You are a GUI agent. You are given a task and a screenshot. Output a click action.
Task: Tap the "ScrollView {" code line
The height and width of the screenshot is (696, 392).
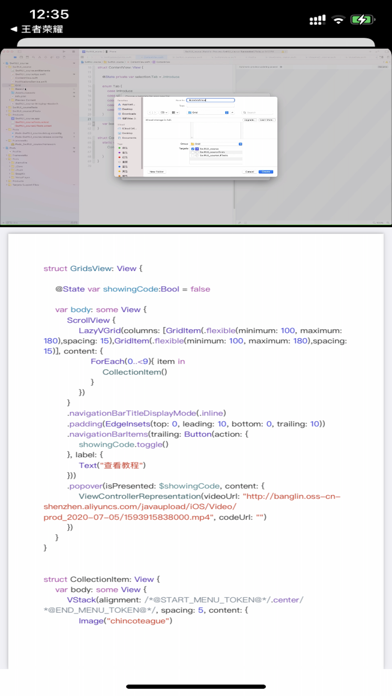pos(91,320)
